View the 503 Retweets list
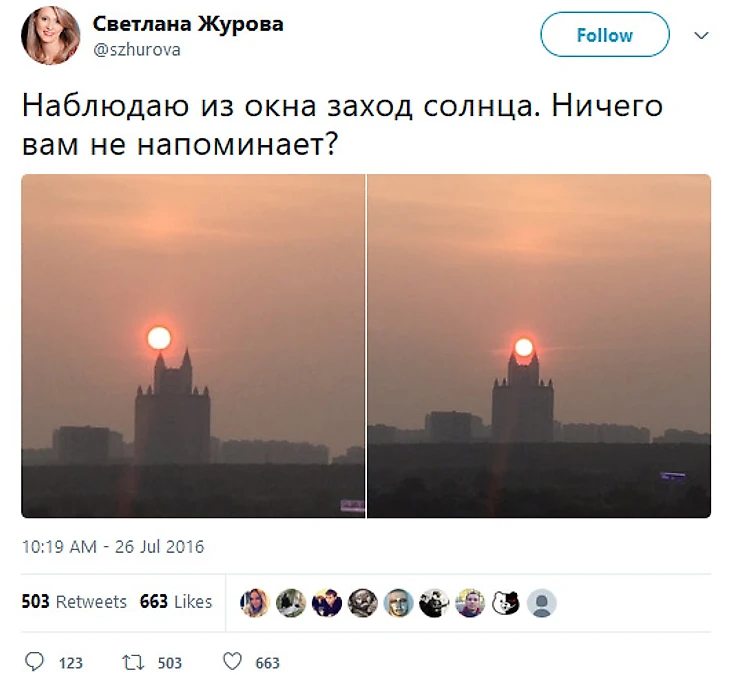The image size is (730, 675). pyautogui.click(x=74, y=601)
